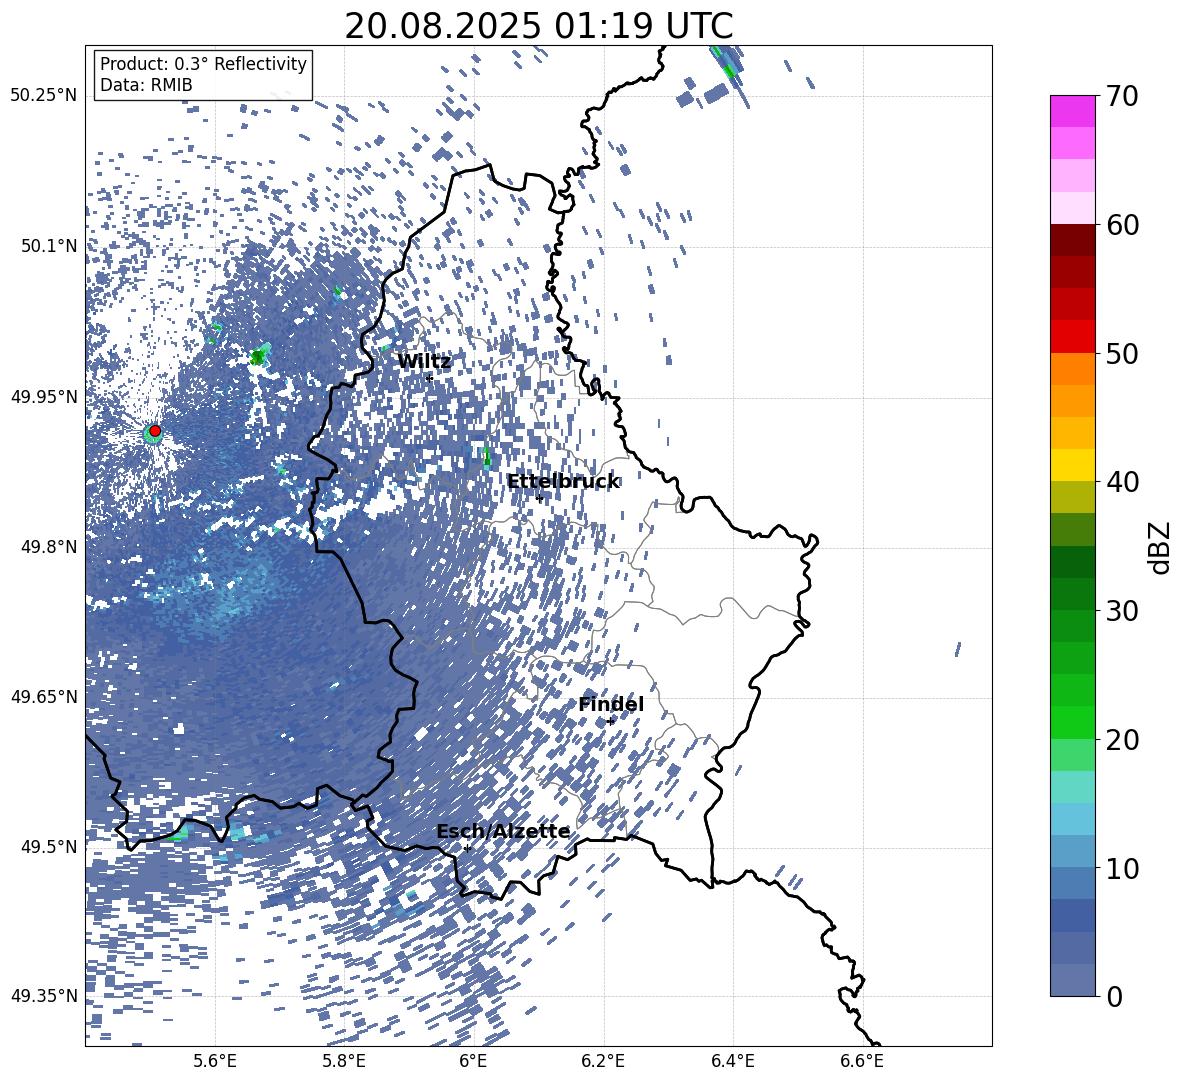Click the Esch/Alzette station marker cross
1184x1081 pixels.
pos(467,848)
